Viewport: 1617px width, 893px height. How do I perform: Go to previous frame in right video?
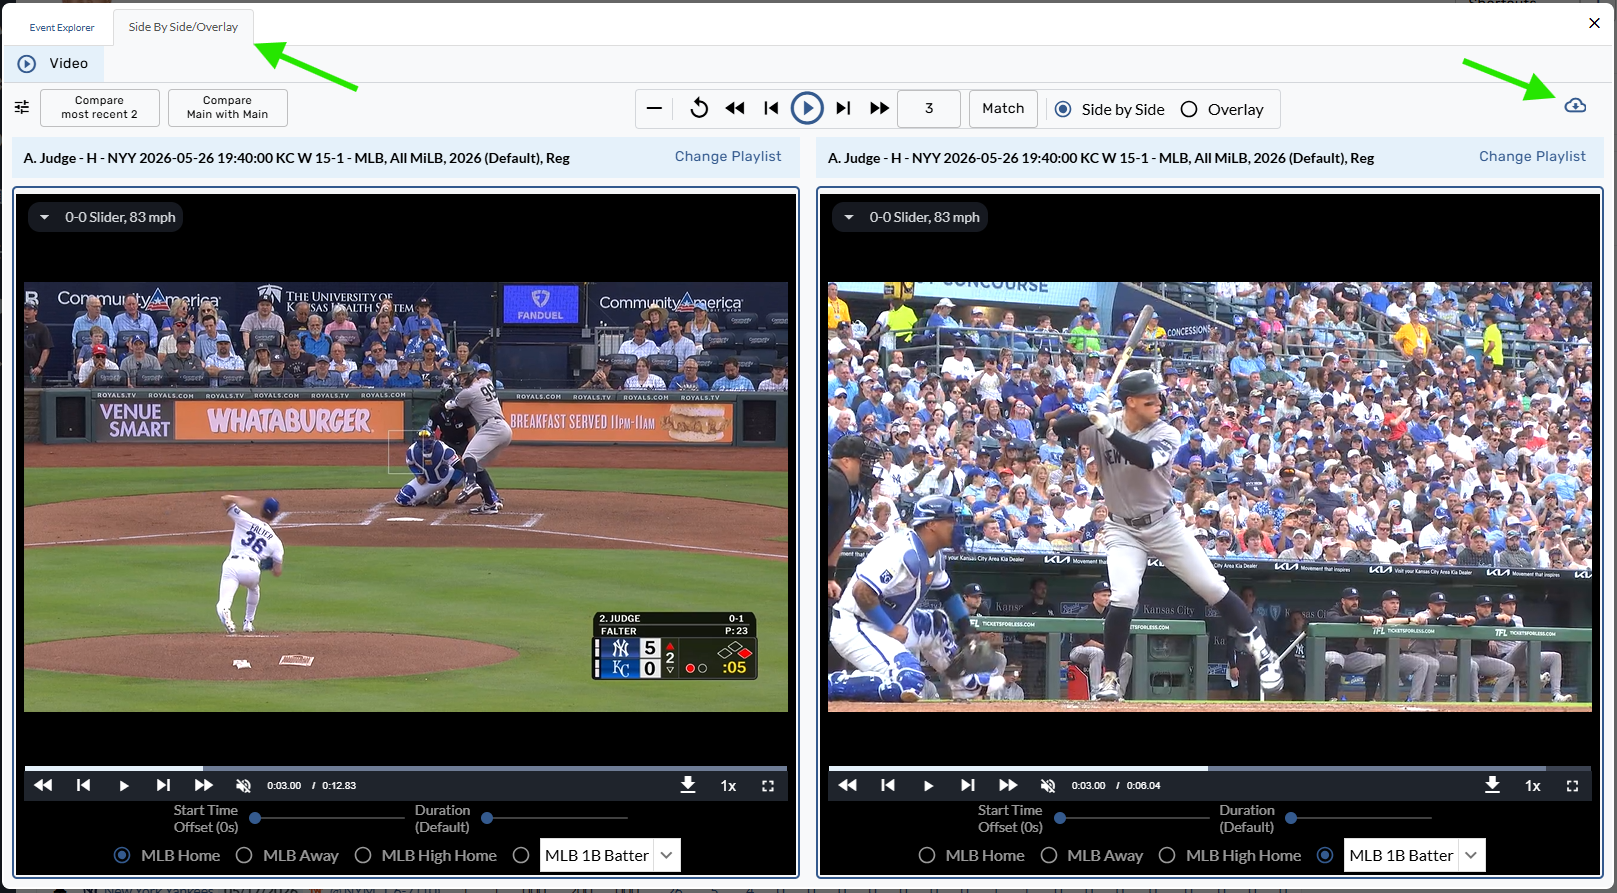point(887,785)
